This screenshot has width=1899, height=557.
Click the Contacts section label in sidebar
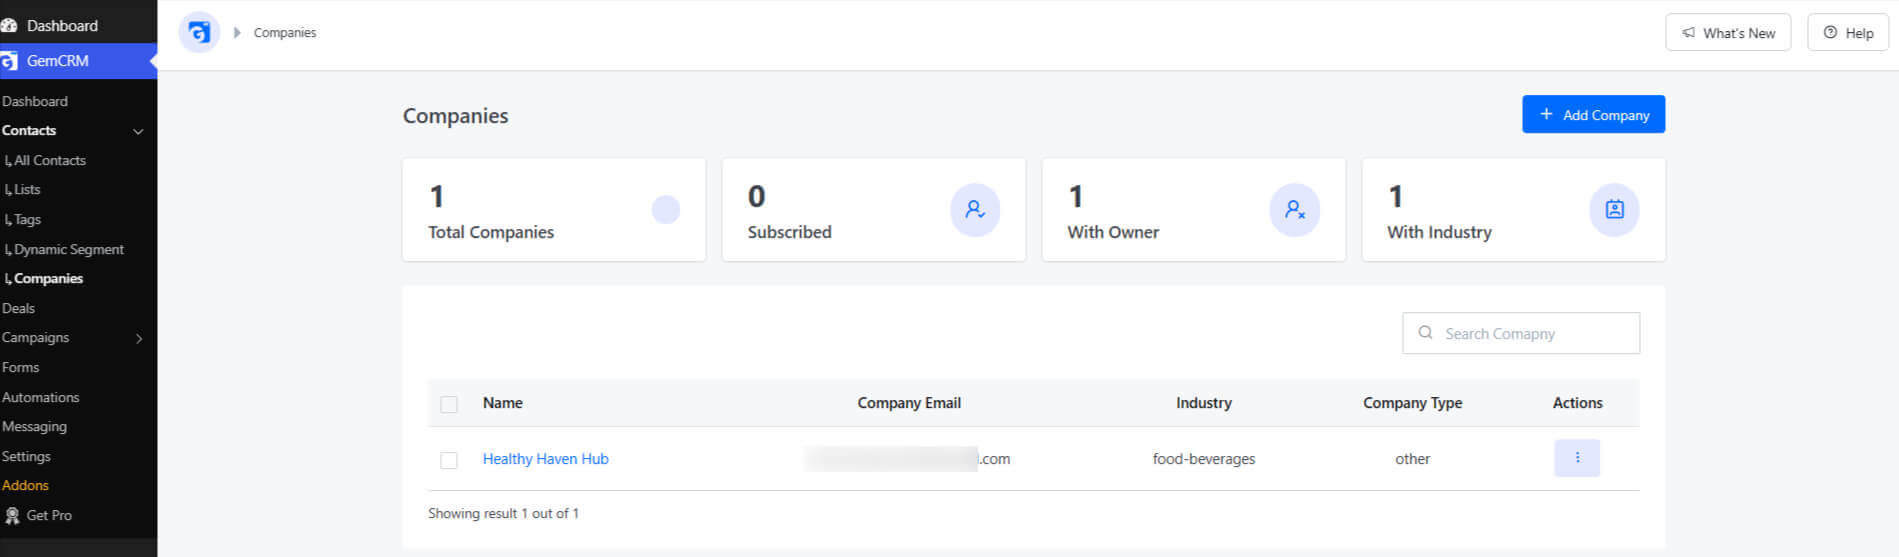click(x=29, y=130)
